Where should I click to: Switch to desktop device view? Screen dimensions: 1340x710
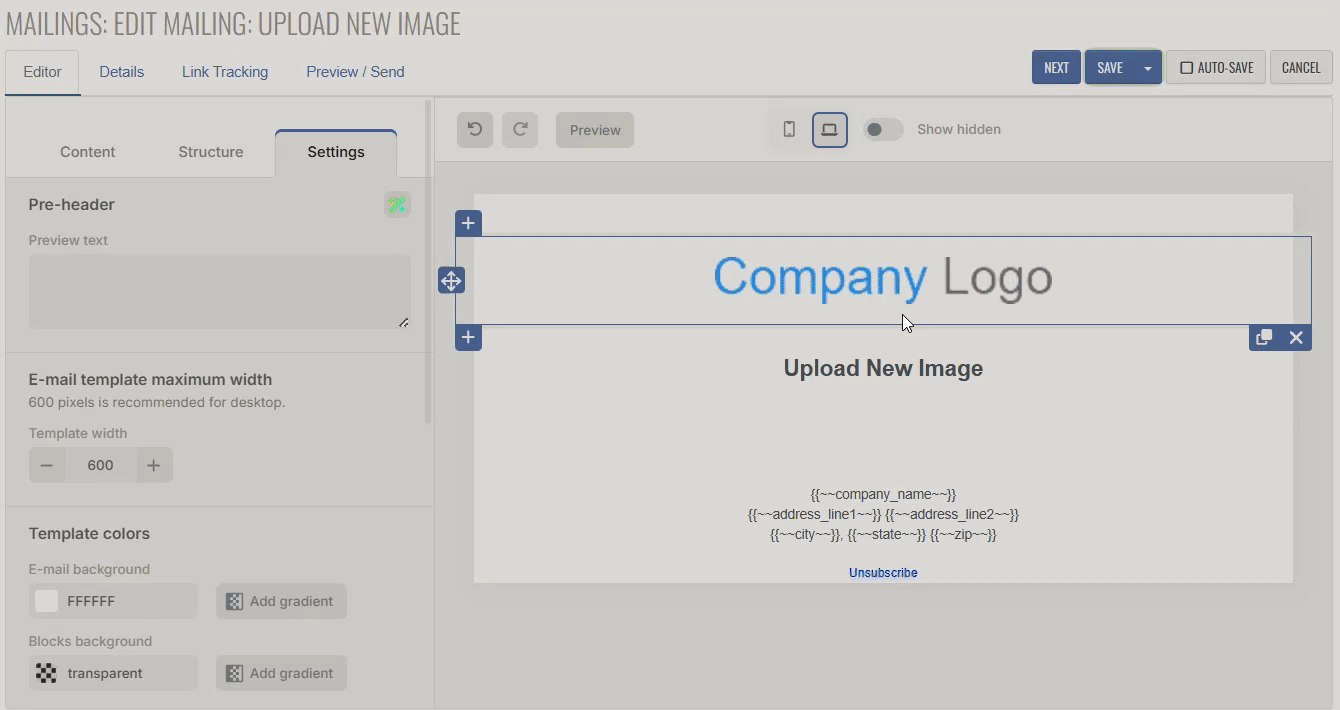[x=829, y=130]
